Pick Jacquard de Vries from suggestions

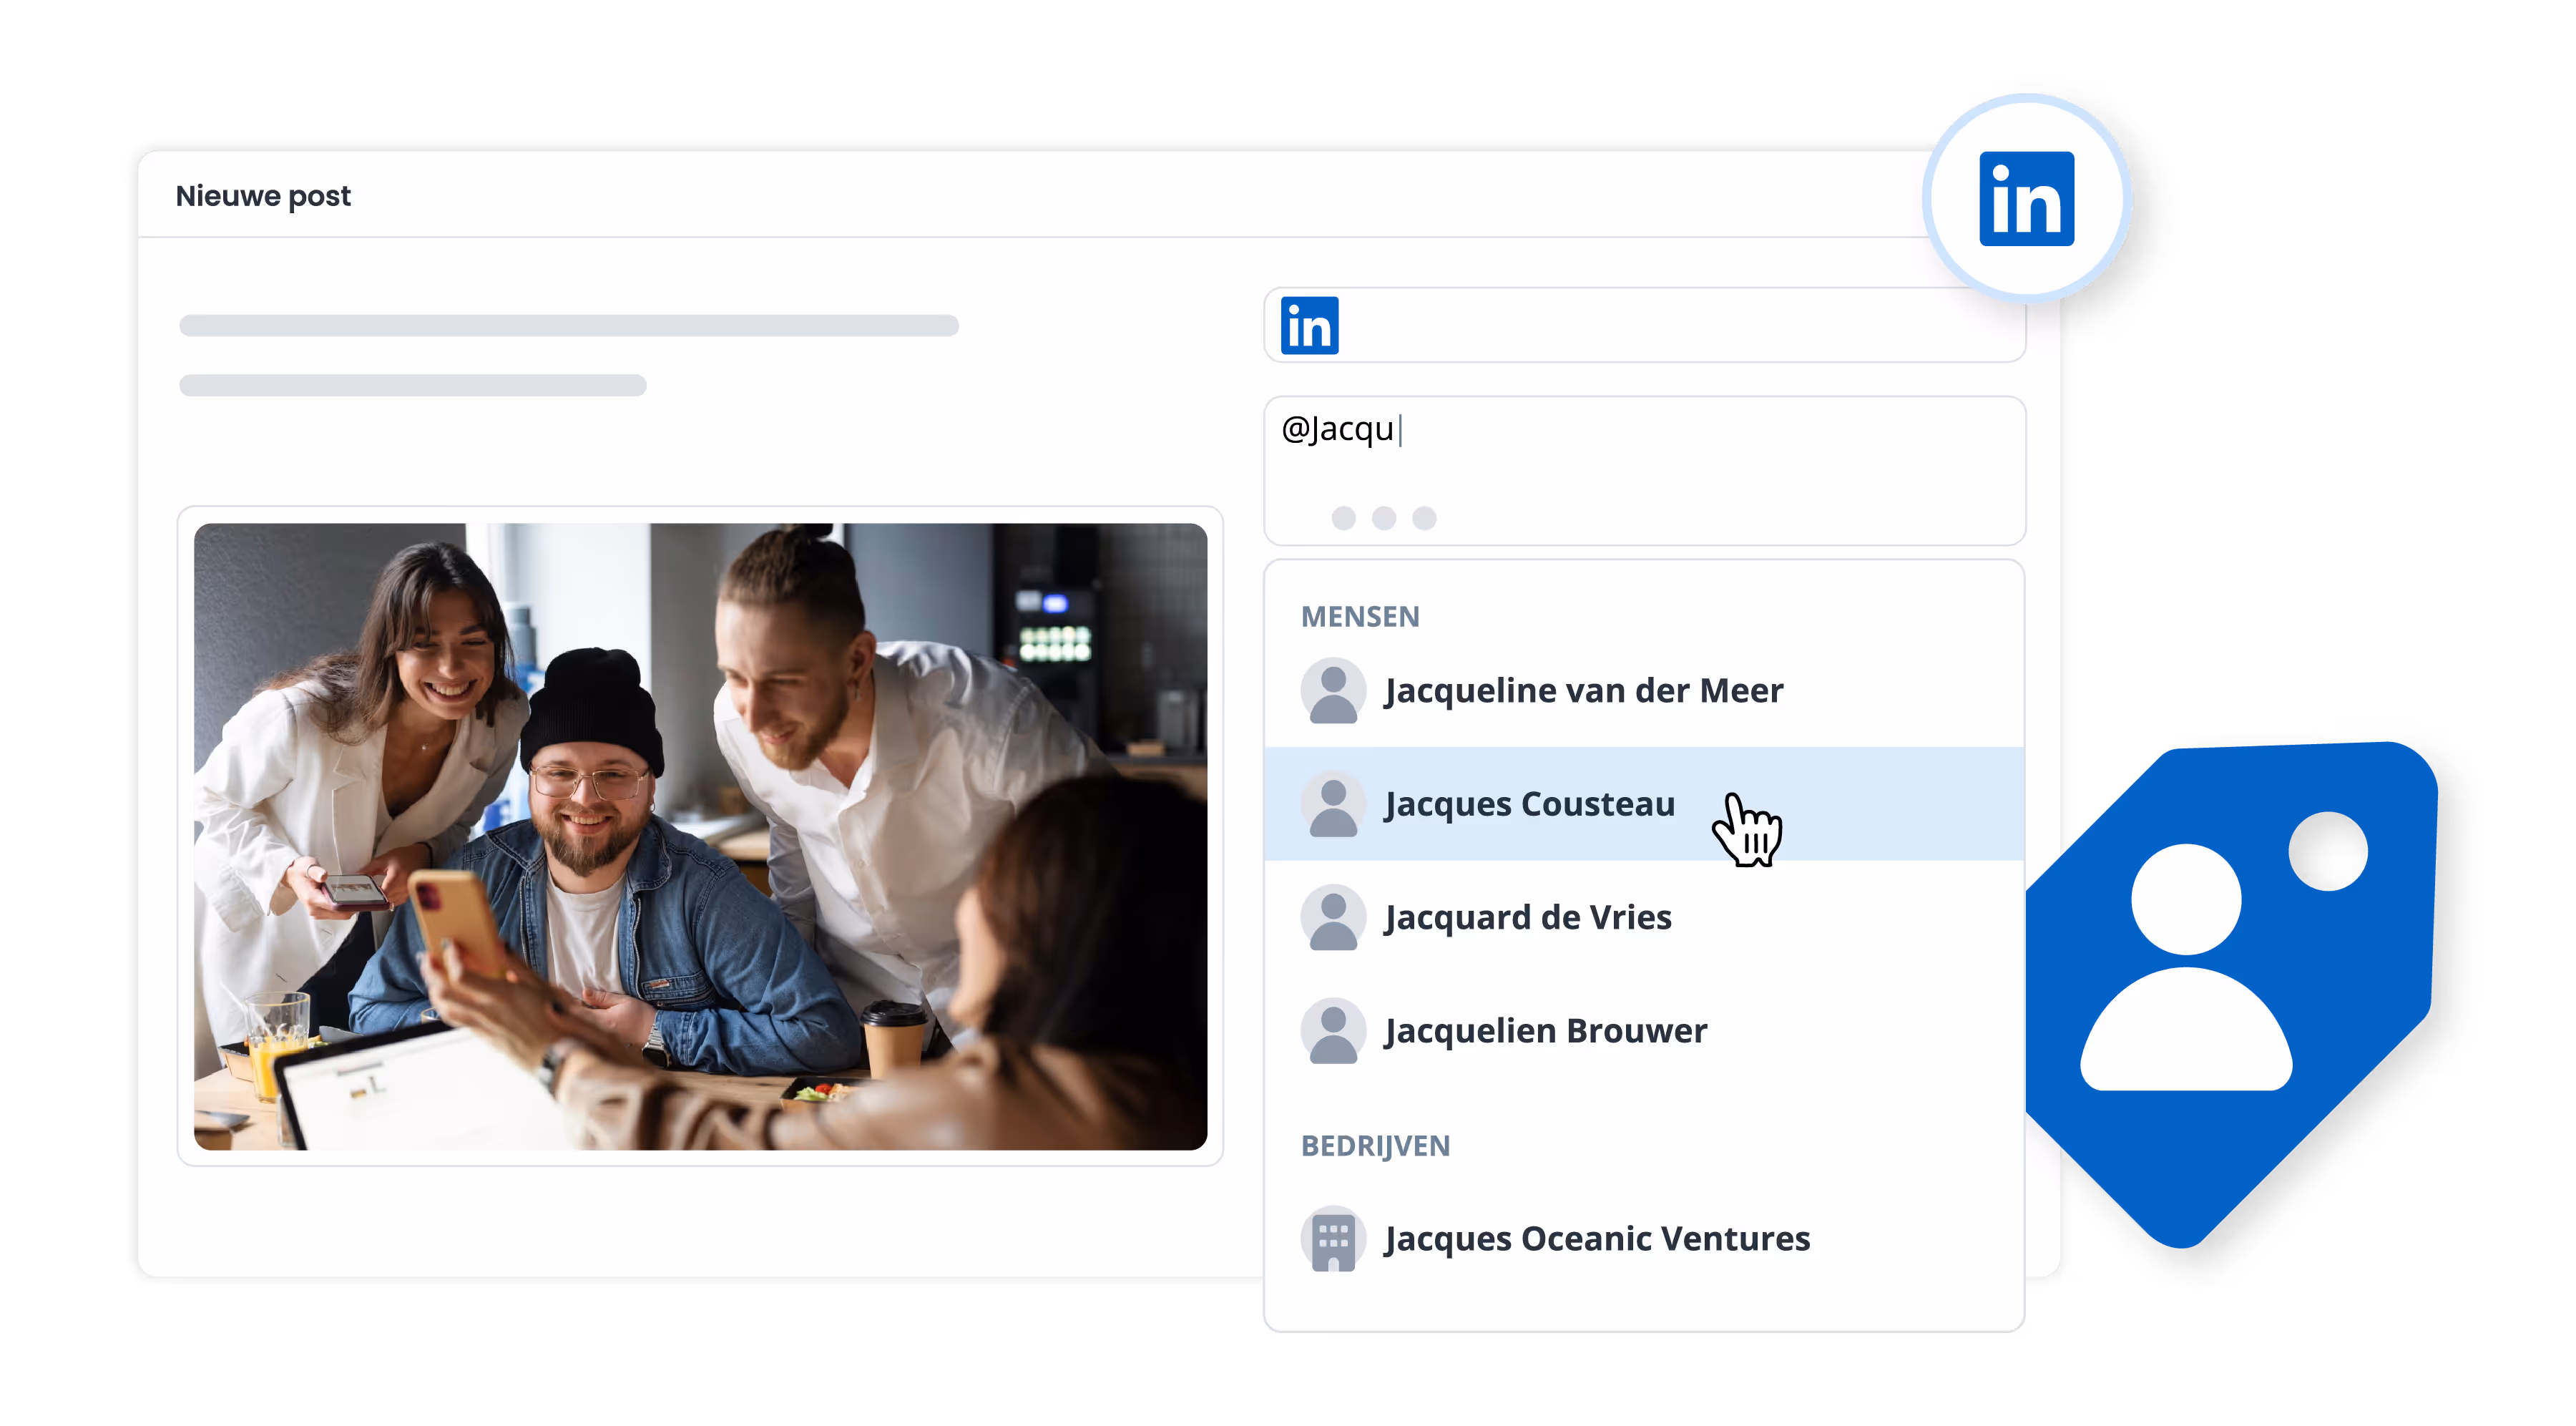click(1644, 917)
